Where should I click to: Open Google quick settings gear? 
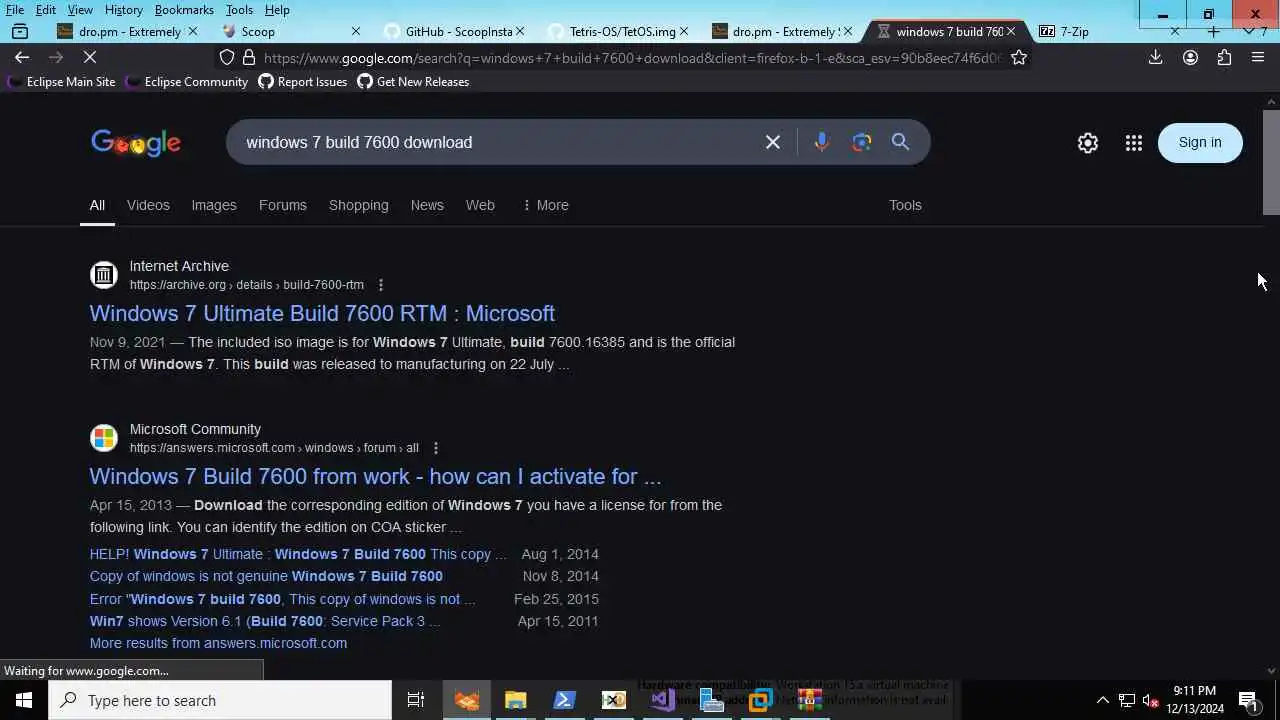tap(1088, 143)
